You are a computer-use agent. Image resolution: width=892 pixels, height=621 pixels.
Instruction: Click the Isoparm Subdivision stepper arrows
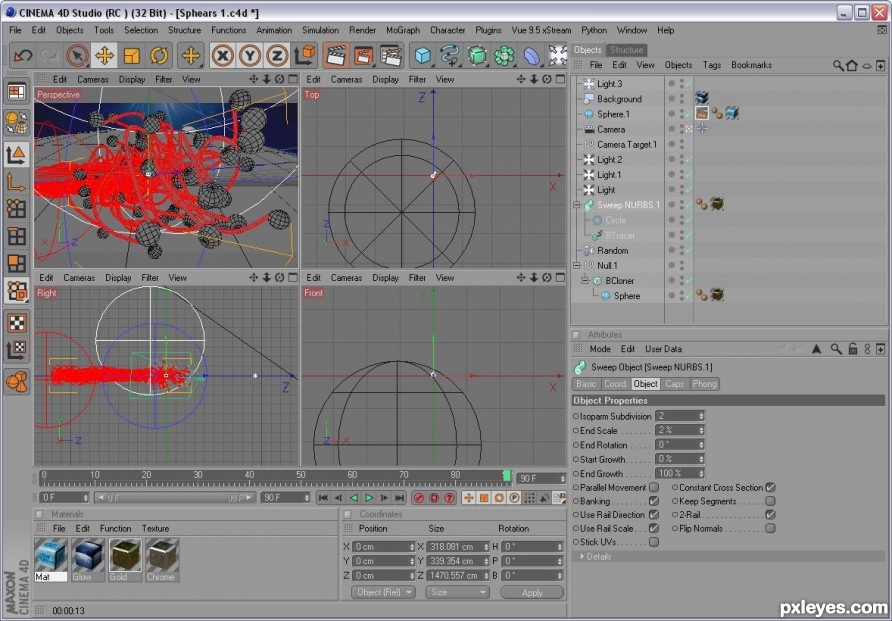[x=701, y=416]
